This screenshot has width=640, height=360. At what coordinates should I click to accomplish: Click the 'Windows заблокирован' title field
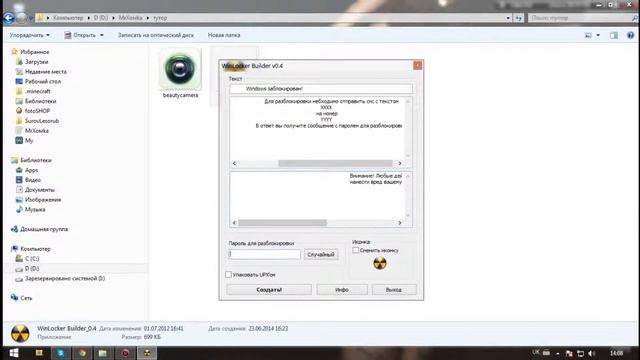pos(321,89)
